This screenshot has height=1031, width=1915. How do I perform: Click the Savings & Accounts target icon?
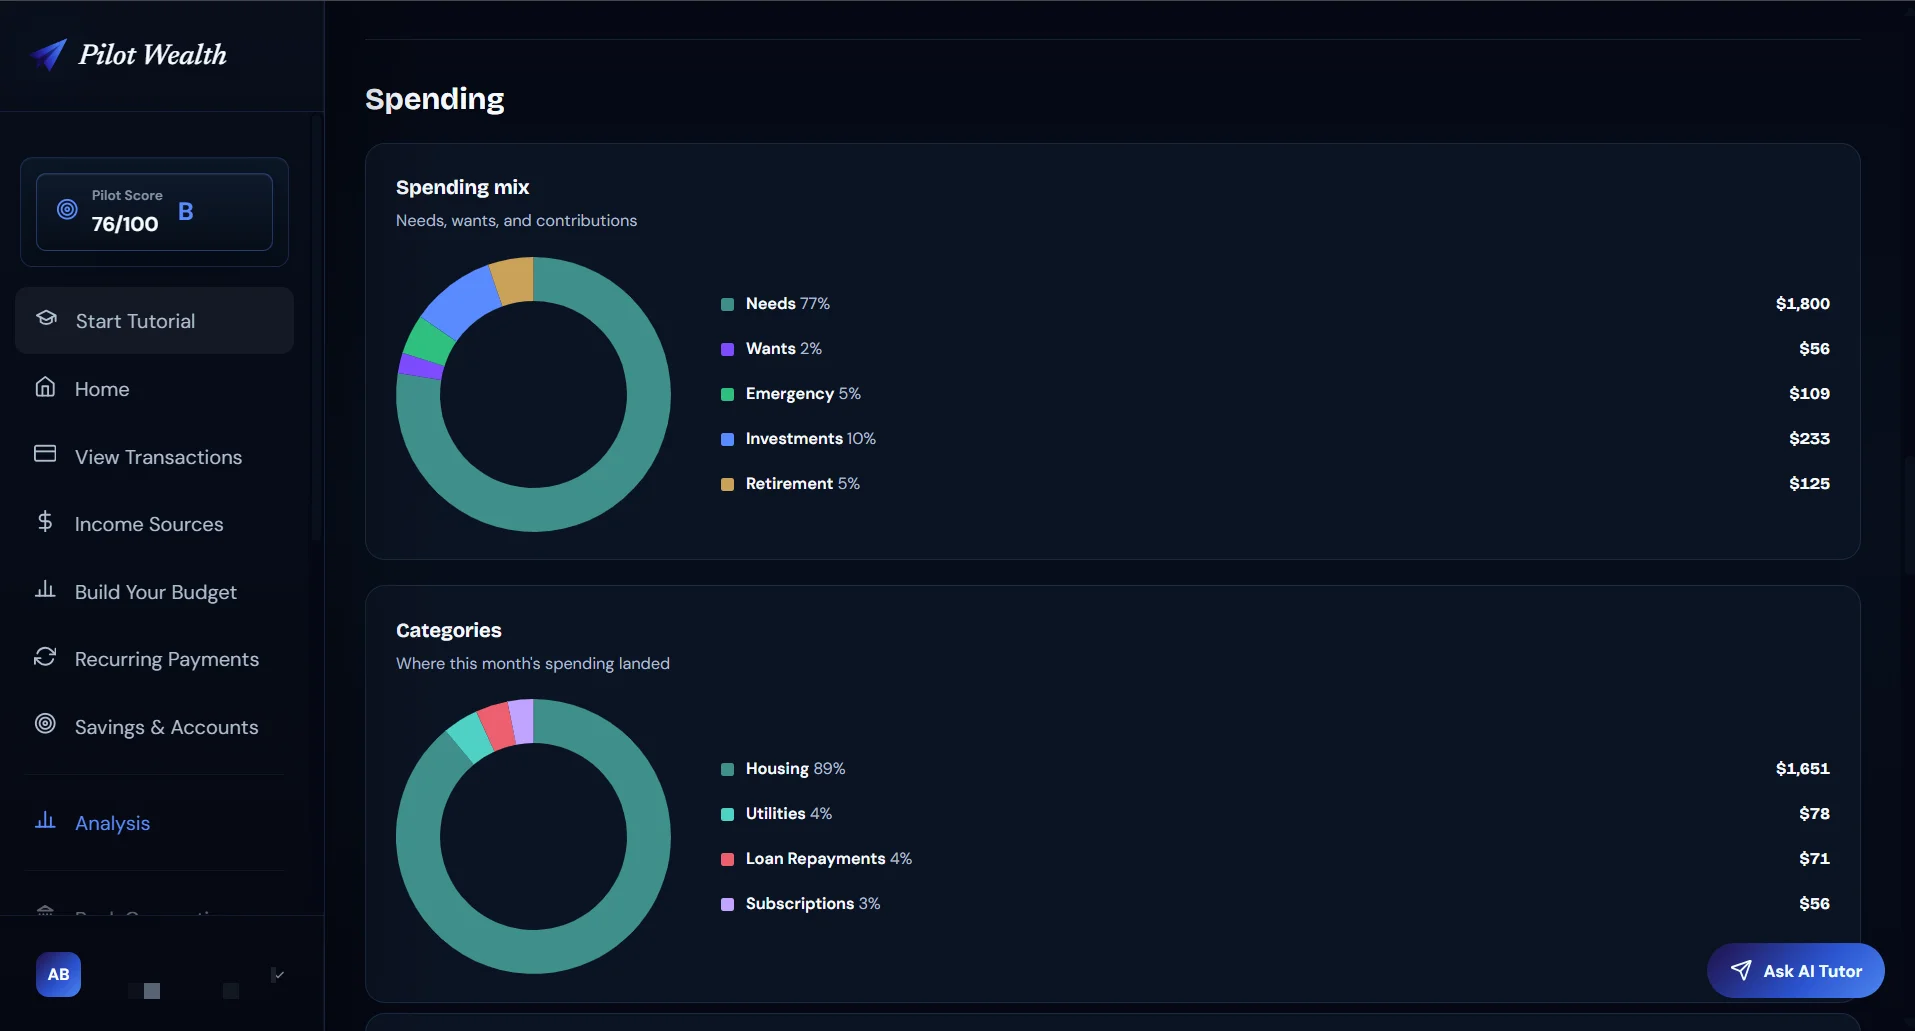pos(45,723)
